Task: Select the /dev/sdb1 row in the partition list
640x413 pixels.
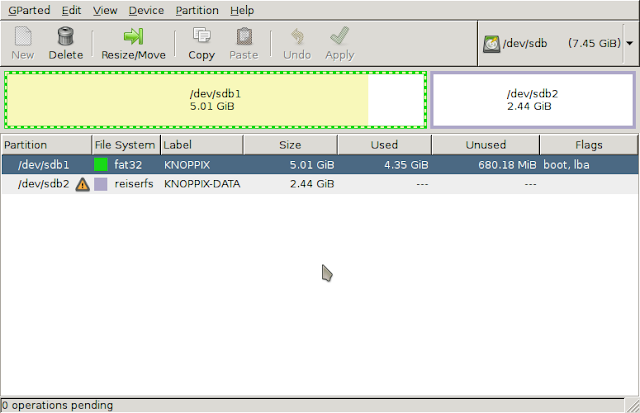Action: (x=320, y=165)
